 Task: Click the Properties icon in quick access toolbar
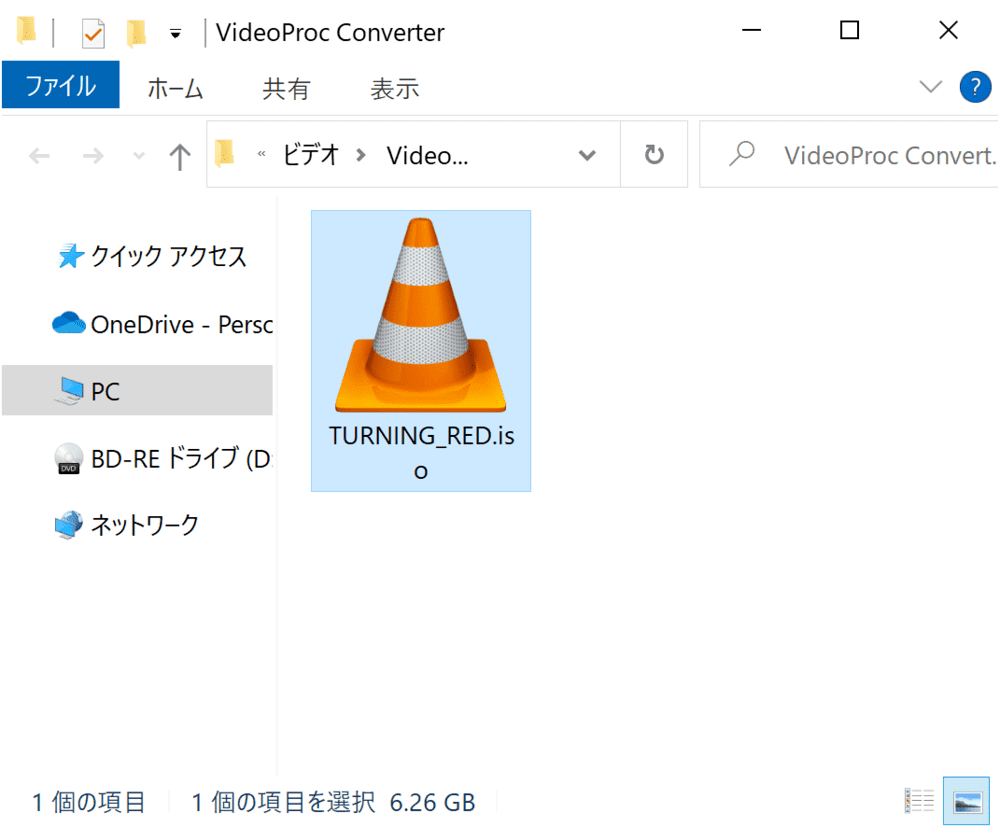point(93,33)
